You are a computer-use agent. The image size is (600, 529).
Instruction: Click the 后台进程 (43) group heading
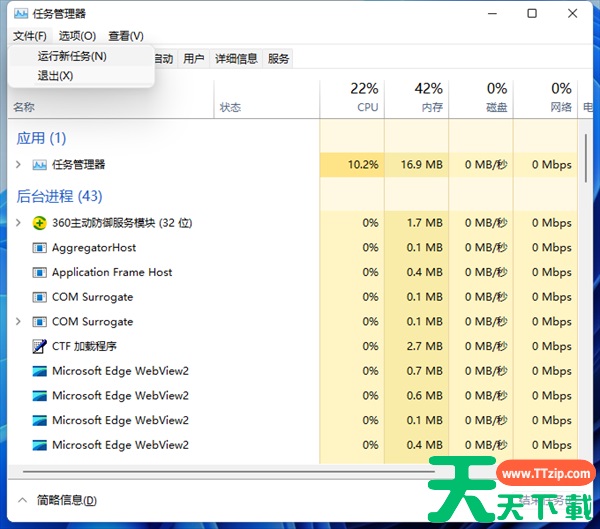tap(59, 196)
